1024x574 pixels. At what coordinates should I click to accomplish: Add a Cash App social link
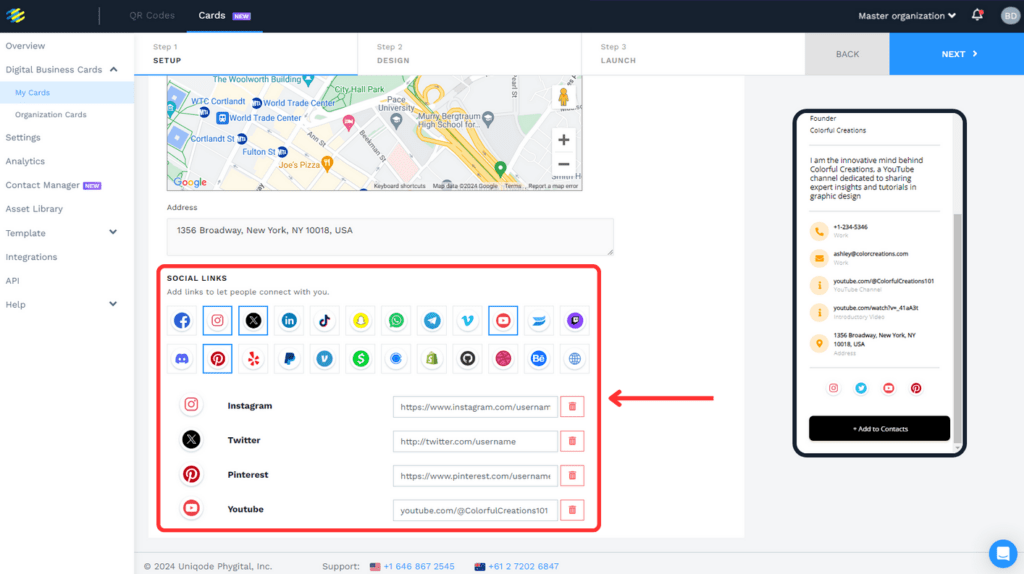(360, 359)
